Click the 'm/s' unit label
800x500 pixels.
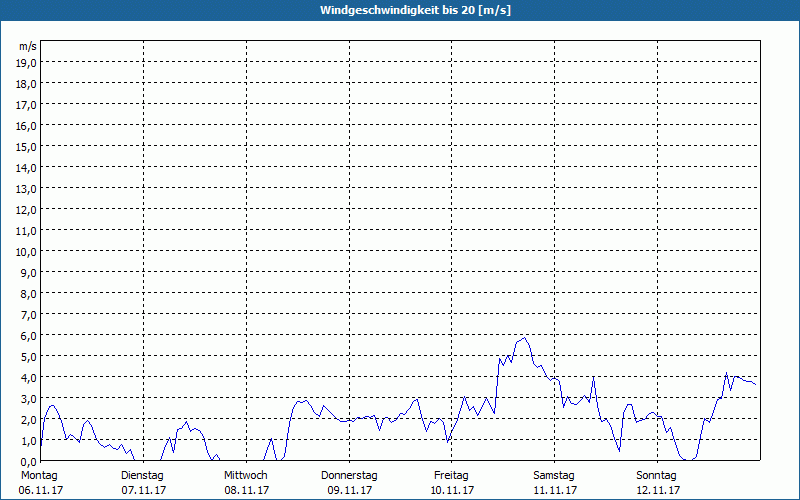click(28, 47)
